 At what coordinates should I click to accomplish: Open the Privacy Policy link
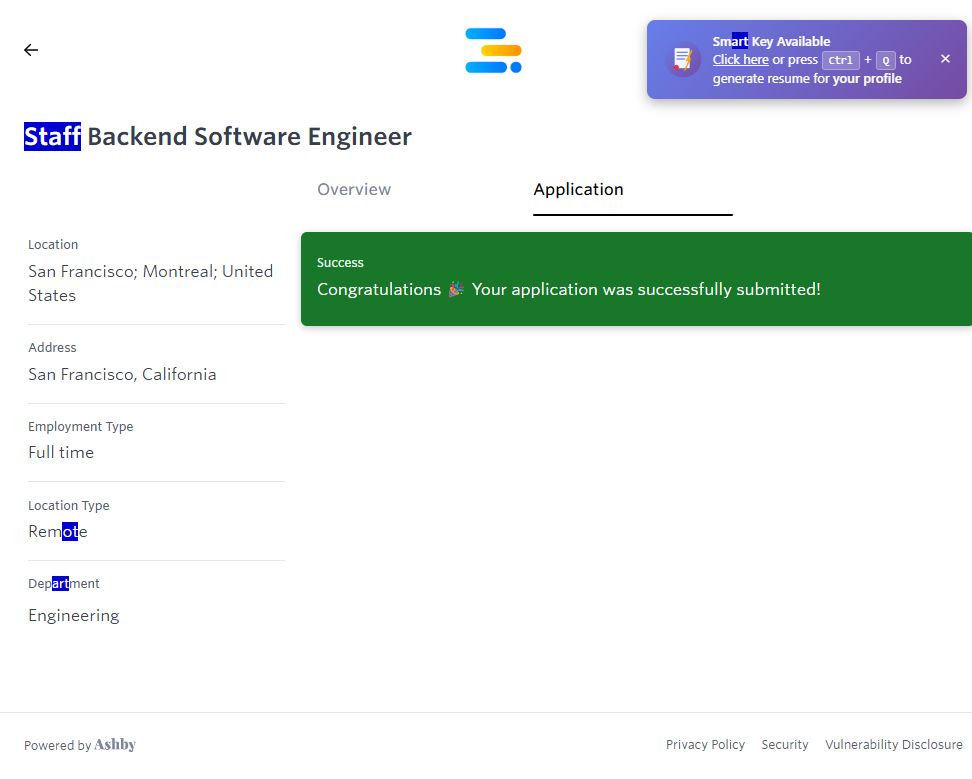point(705,745)
